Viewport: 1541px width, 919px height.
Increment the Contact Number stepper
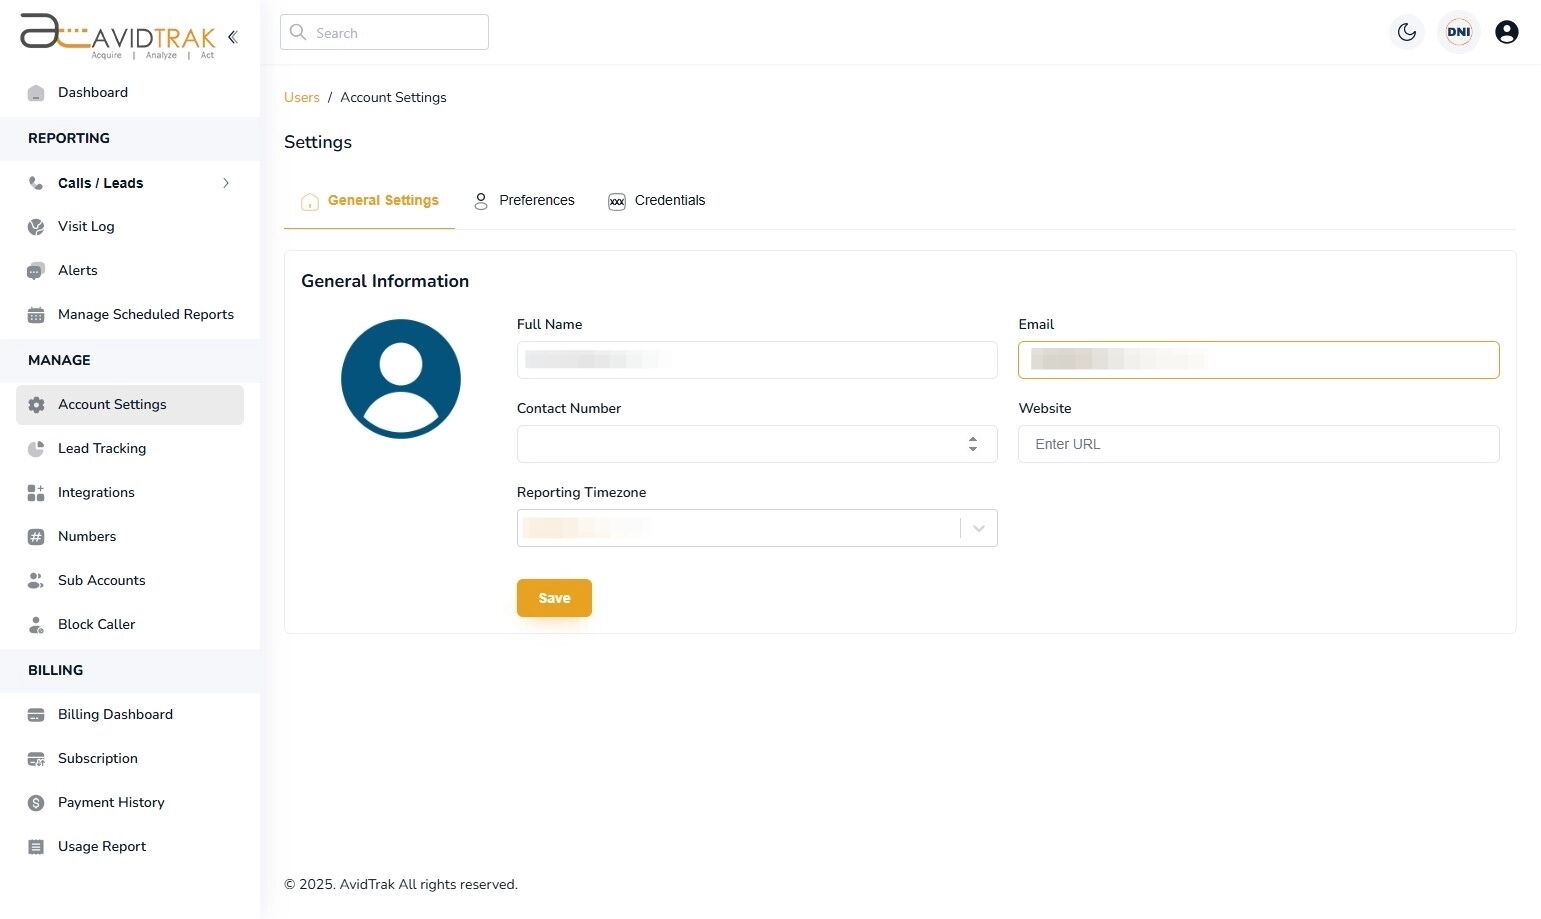point(972,438)
